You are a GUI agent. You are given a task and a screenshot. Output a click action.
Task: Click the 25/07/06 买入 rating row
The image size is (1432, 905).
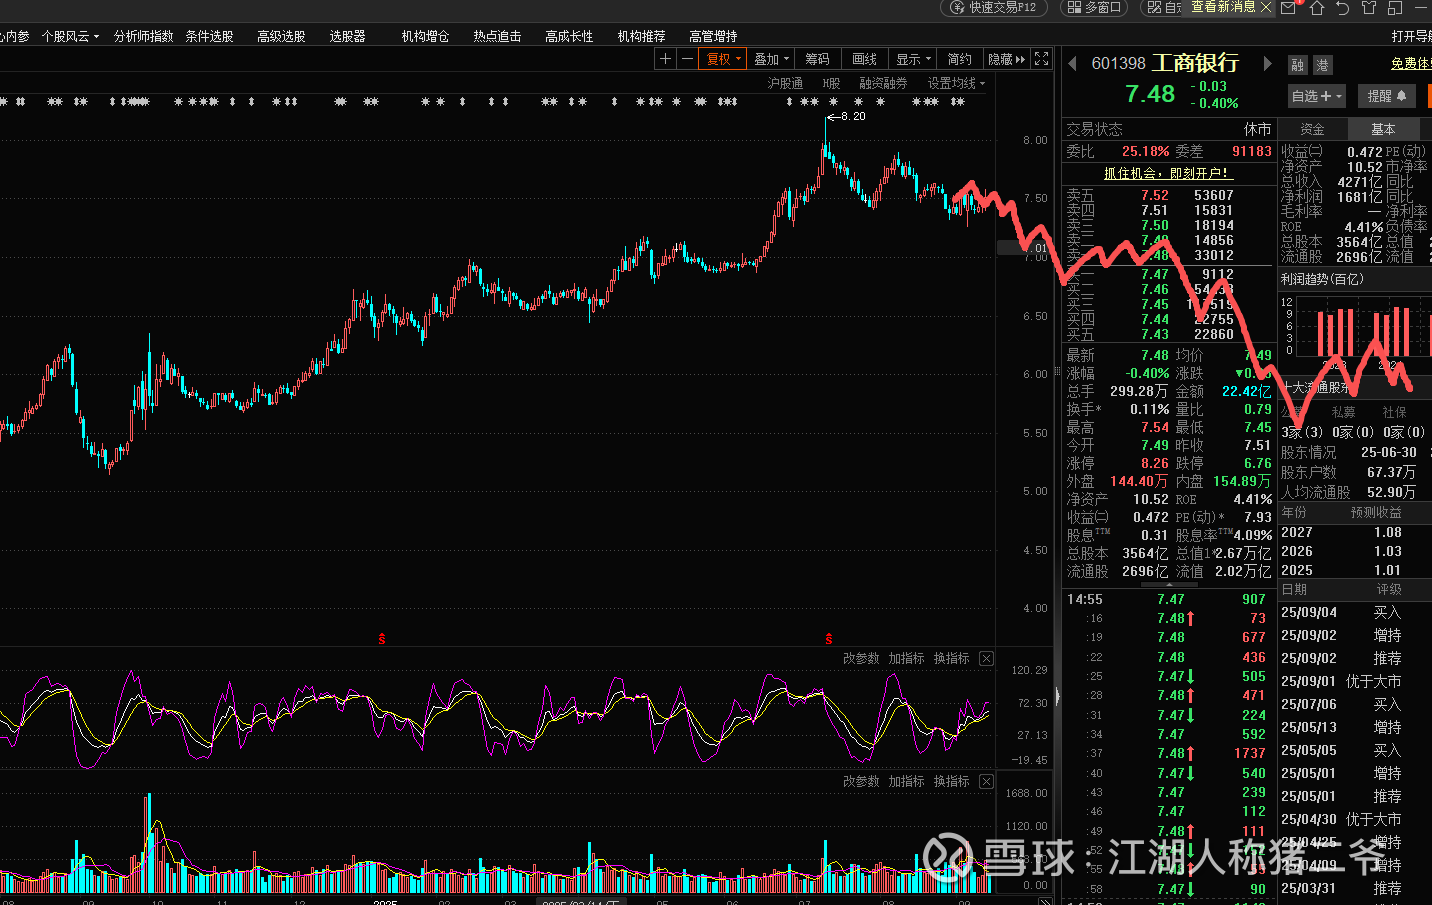tap(1354, 704)
